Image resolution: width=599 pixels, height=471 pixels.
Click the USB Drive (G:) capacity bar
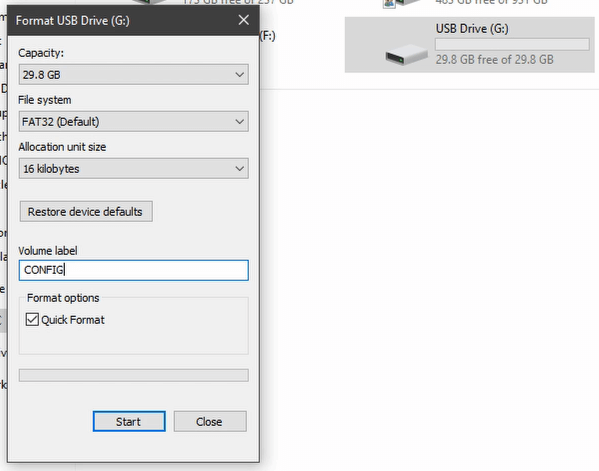pyautogui.click(x=512, y=44)
